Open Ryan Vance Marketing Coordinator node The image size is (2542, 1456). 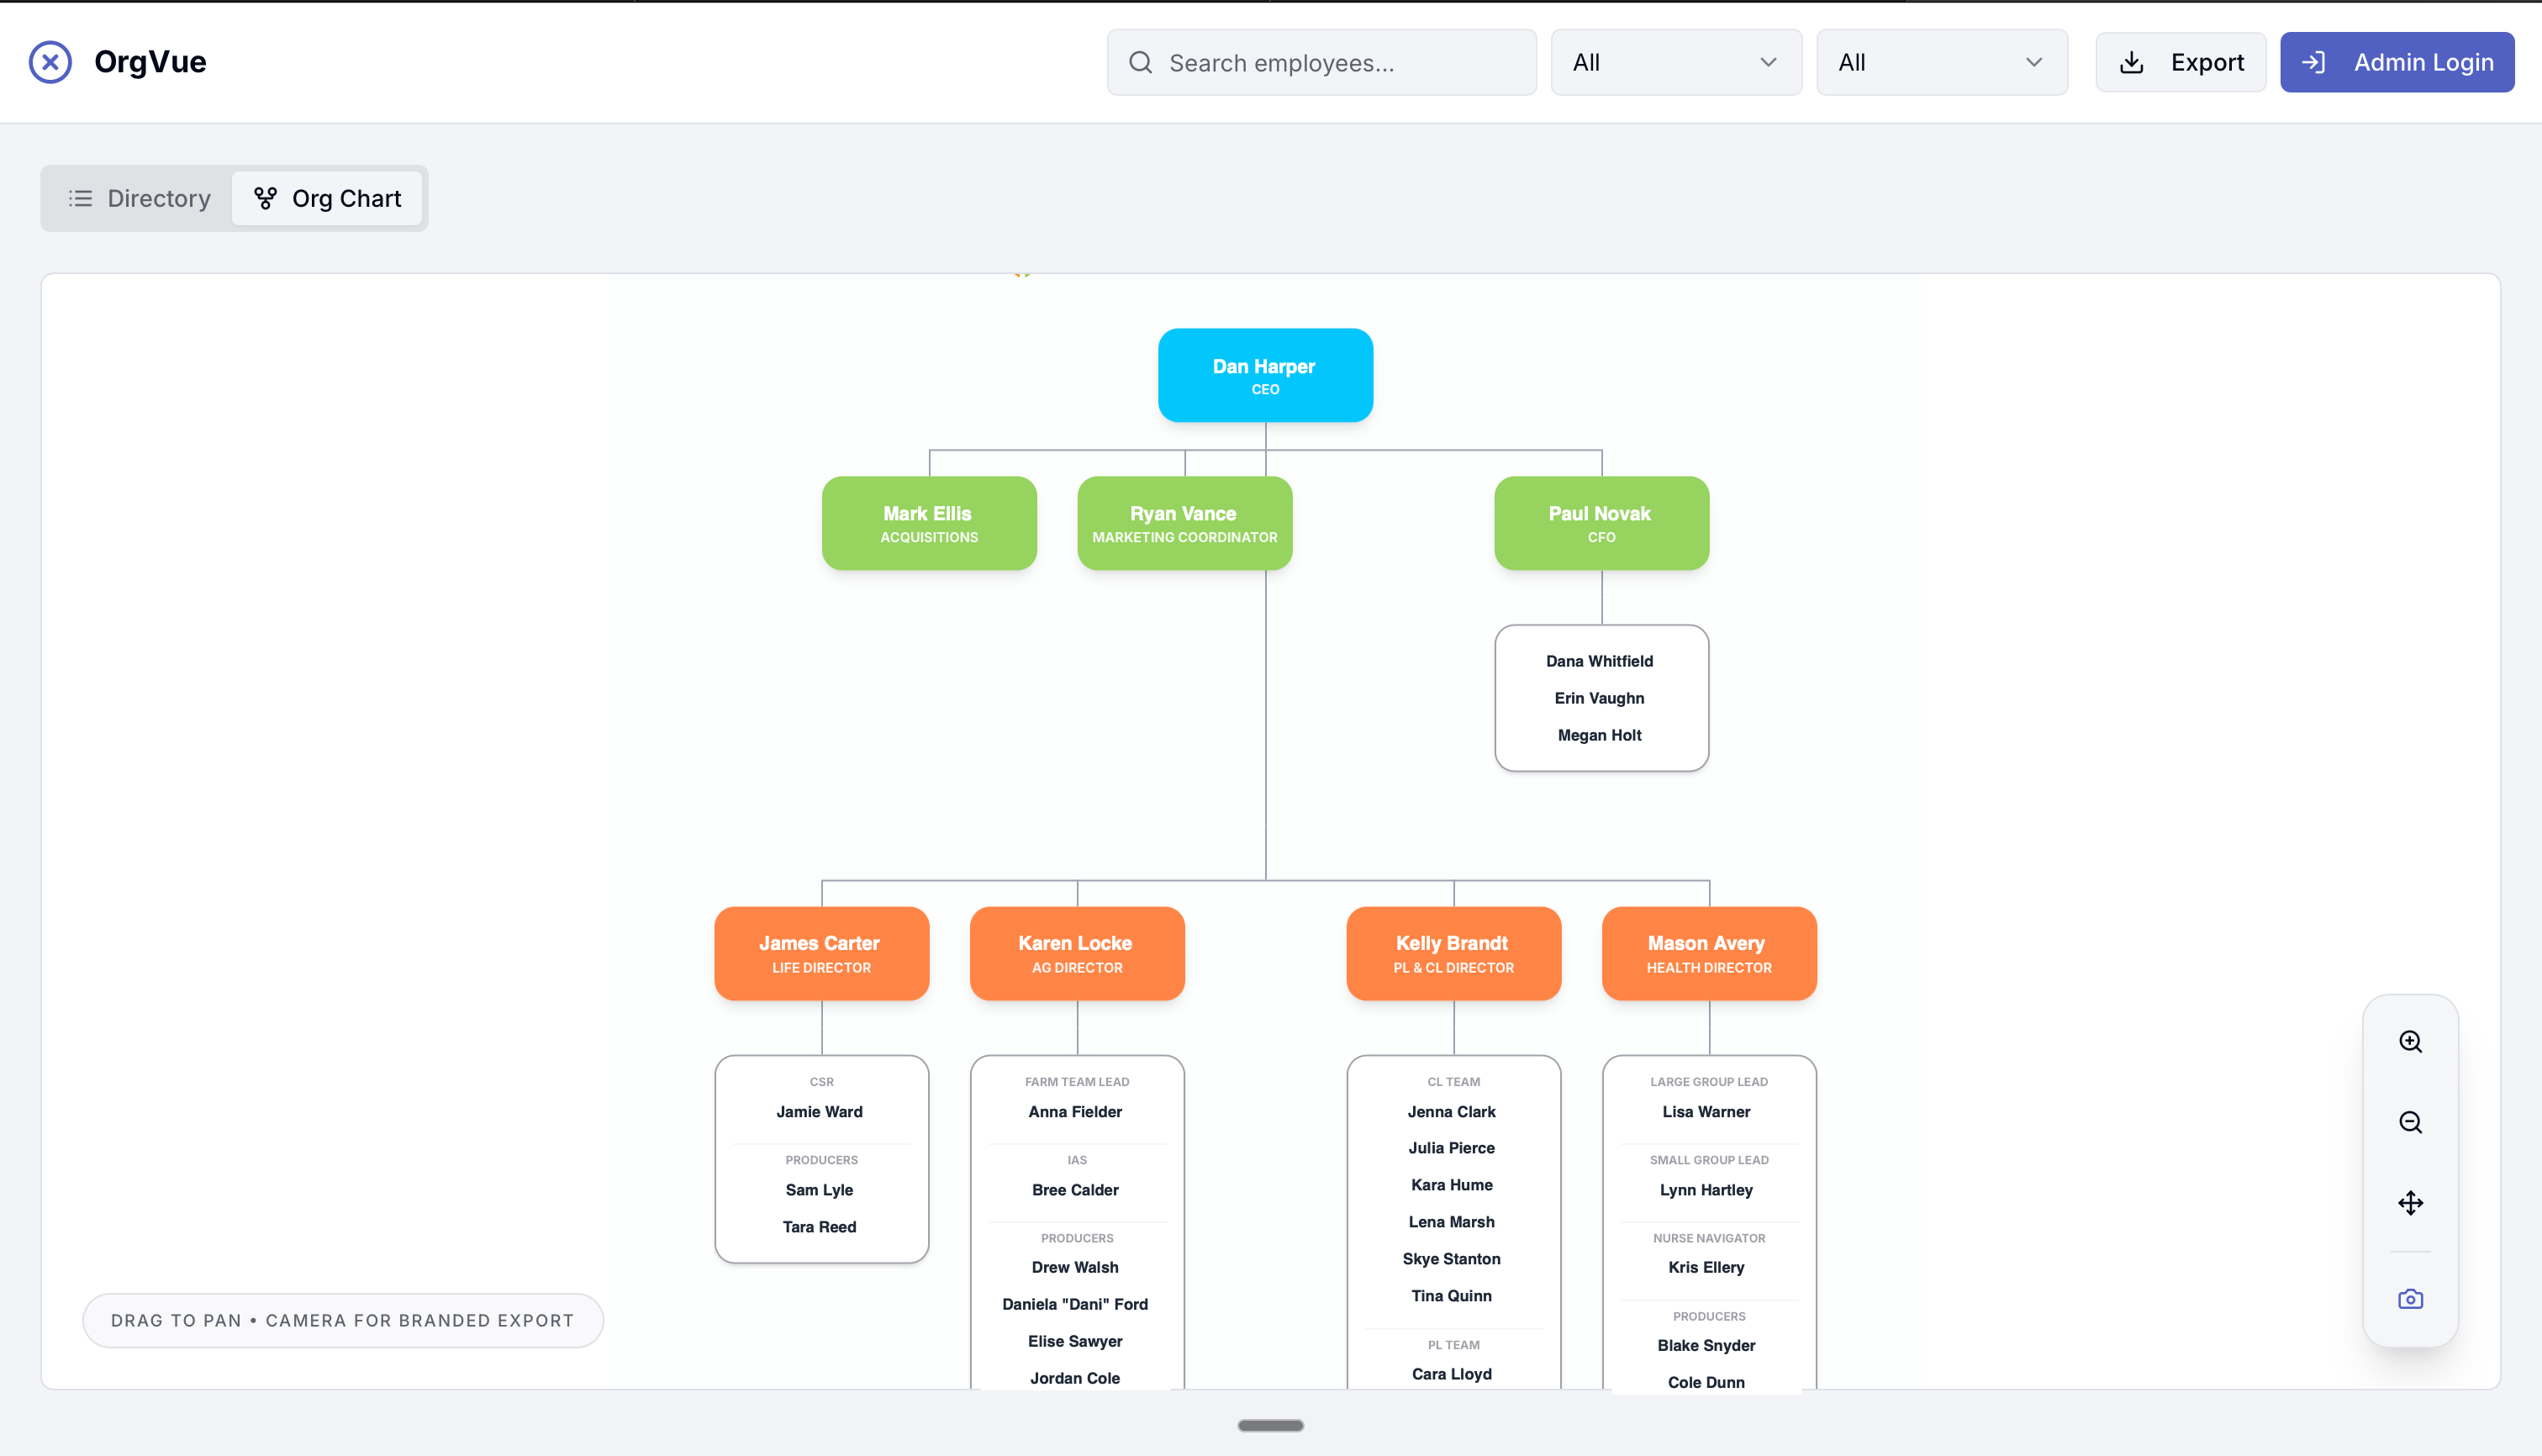pos(1184,523)
